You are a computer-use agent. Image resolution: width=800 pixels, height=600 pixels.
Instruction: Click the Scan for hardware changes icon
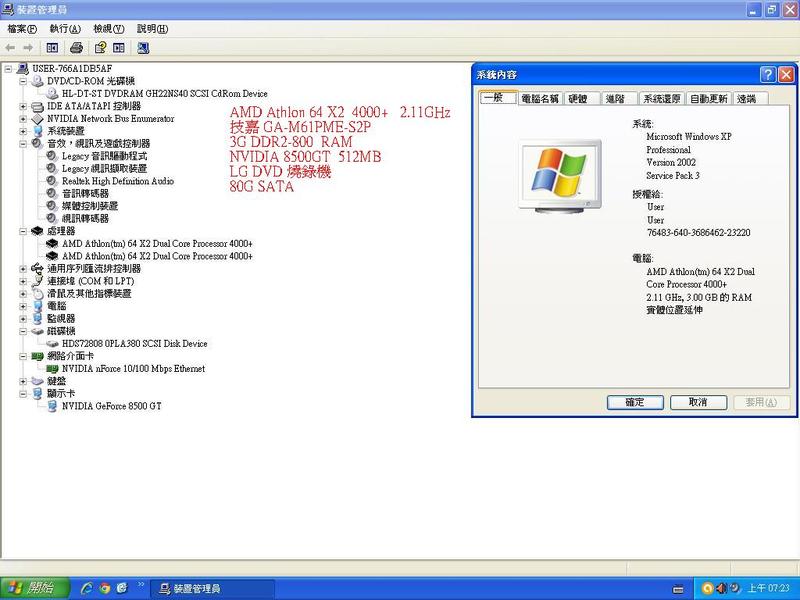143,48
